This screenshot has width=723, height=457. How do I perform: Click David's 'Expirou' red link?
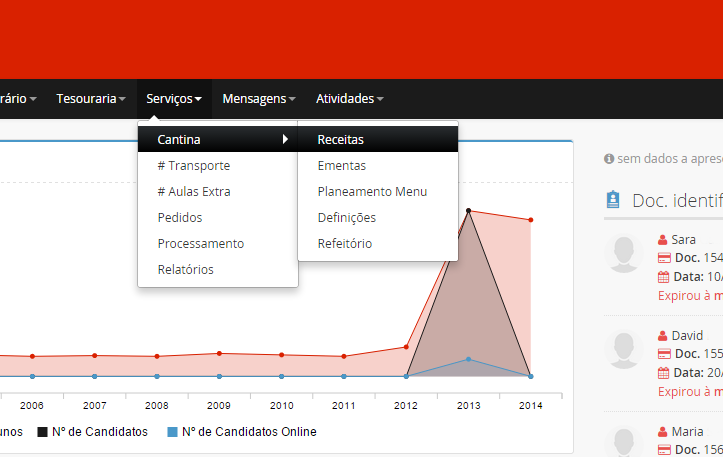tap(689, 392)
